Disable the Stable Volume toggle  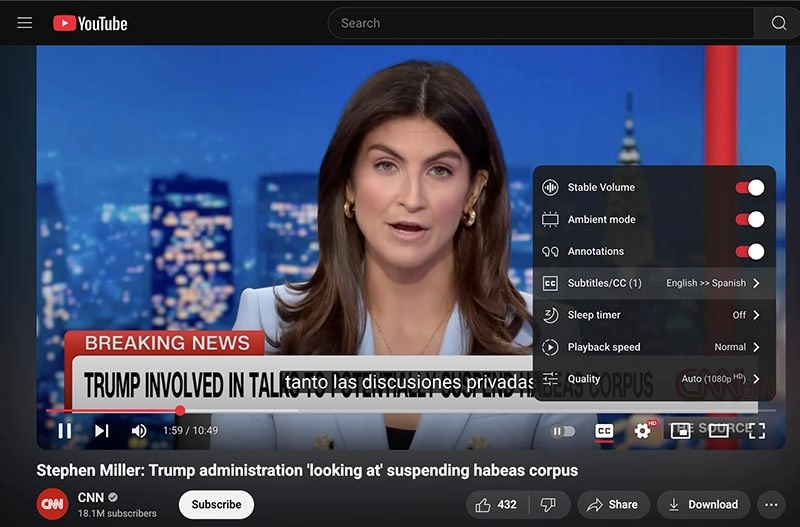pyautogui.click(x=749, y=188)
